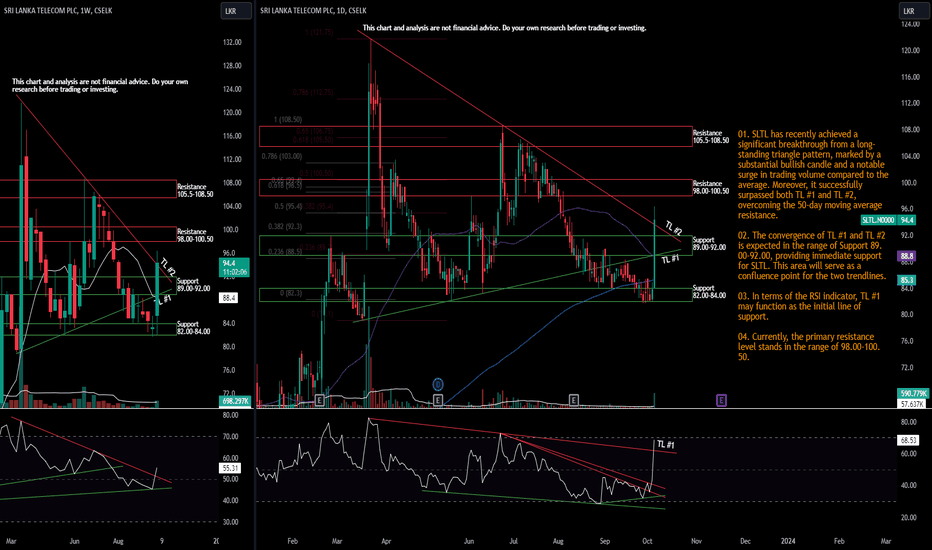The image size is (932, 550).
Task: Select note 03 about the RSI indicator
Action: coord(809,306)
